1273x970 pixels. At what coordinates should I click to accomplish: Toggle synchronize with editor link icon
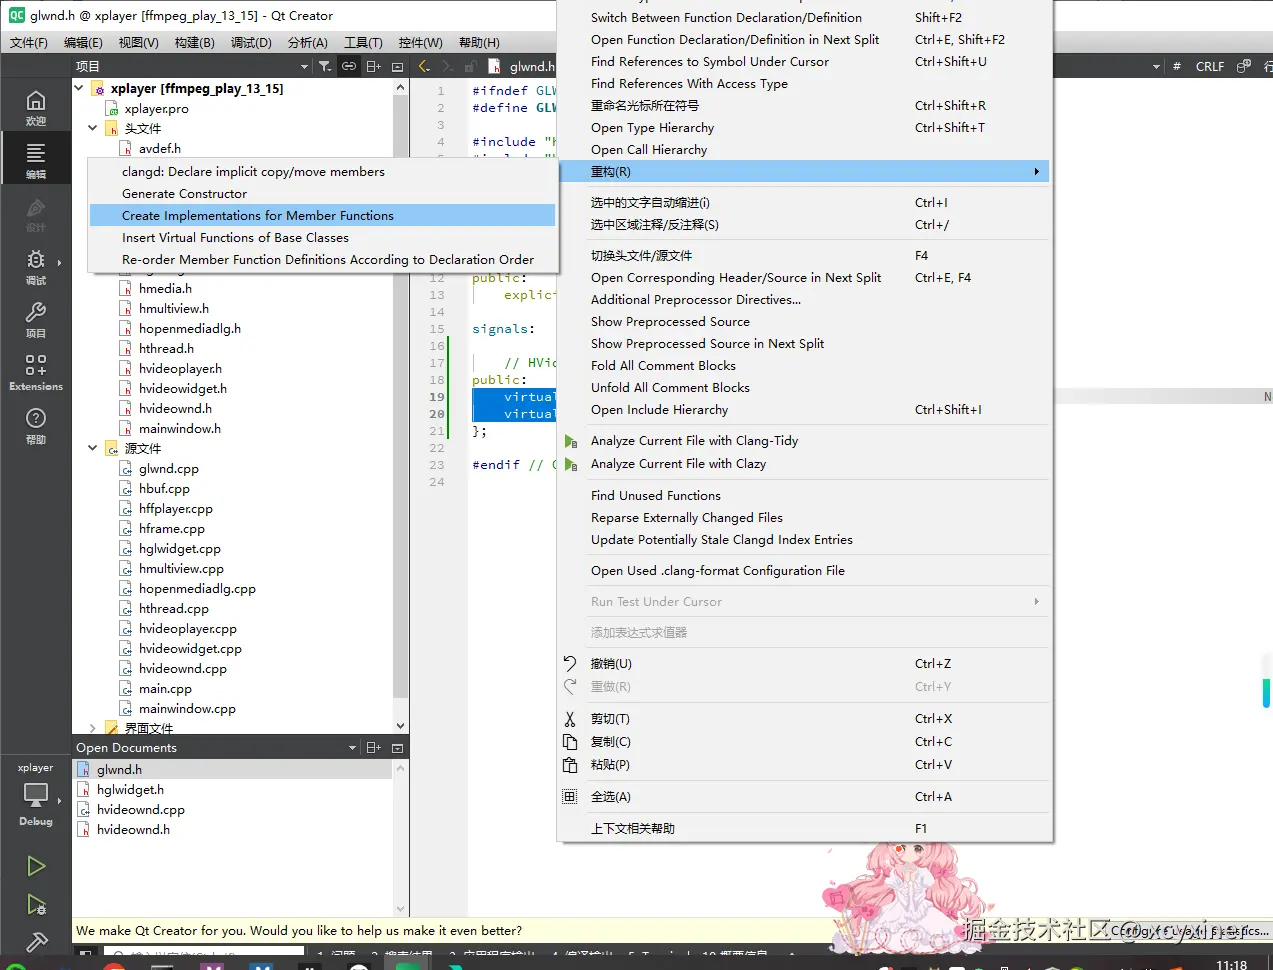tap(349, 66)
